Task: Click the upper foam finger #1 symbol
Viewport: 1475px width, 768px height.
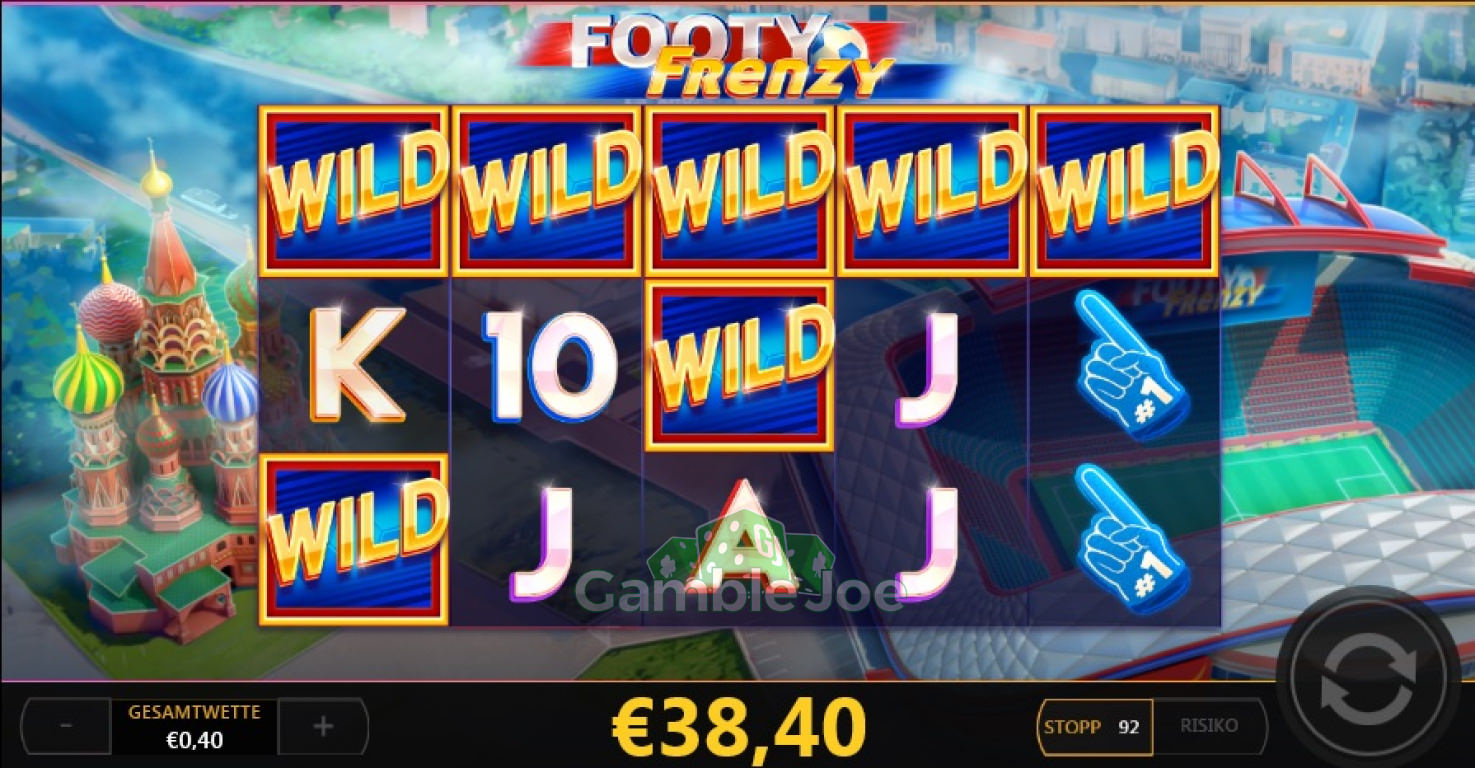Action: 1129,364
